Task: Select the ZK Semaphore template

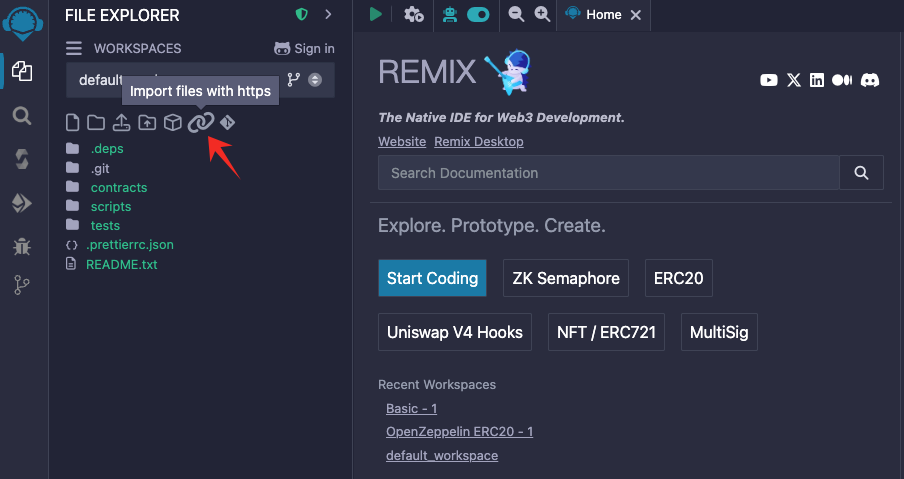Action: click(x=566, y=278)
